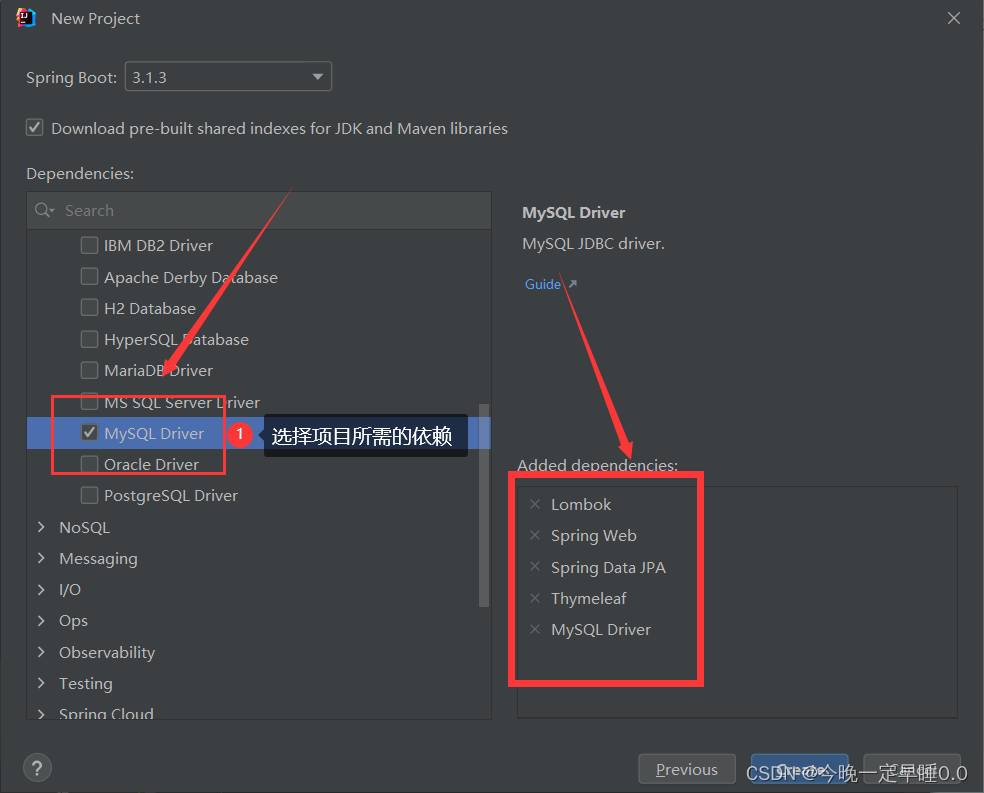Screen dimensions: 984x793
Task: Enable the H2 Database dependency
Action: (89, 307)
